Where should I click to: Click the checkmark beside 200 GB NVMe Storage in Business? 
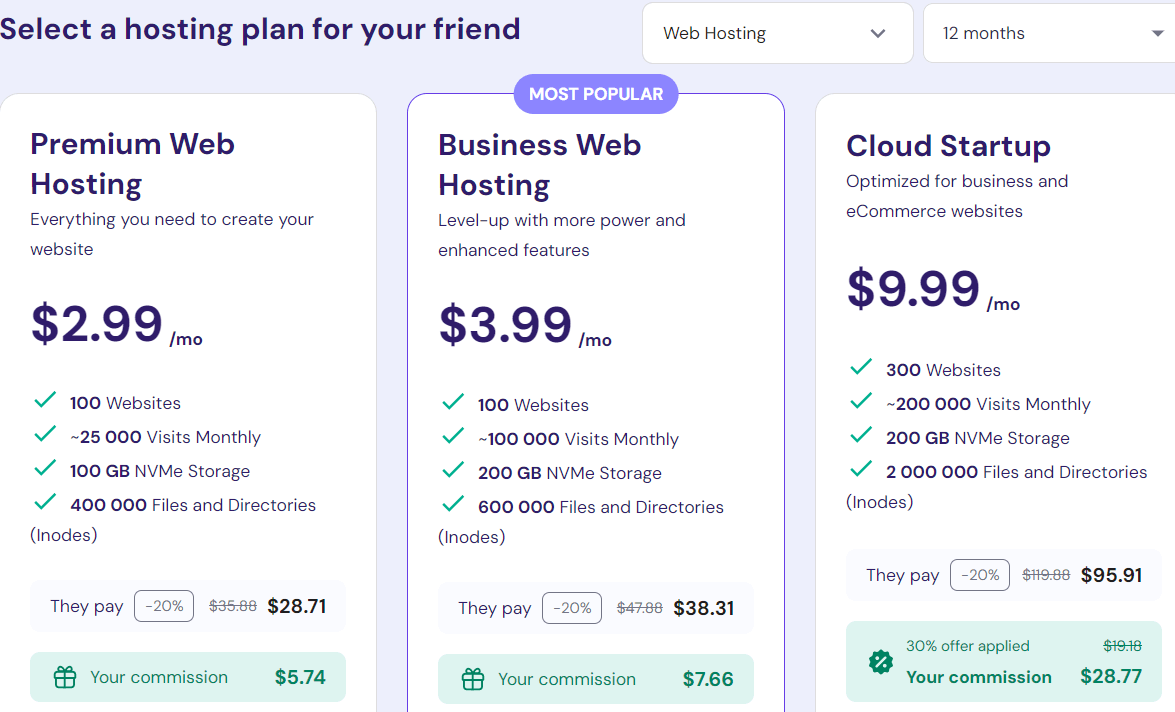453,470
